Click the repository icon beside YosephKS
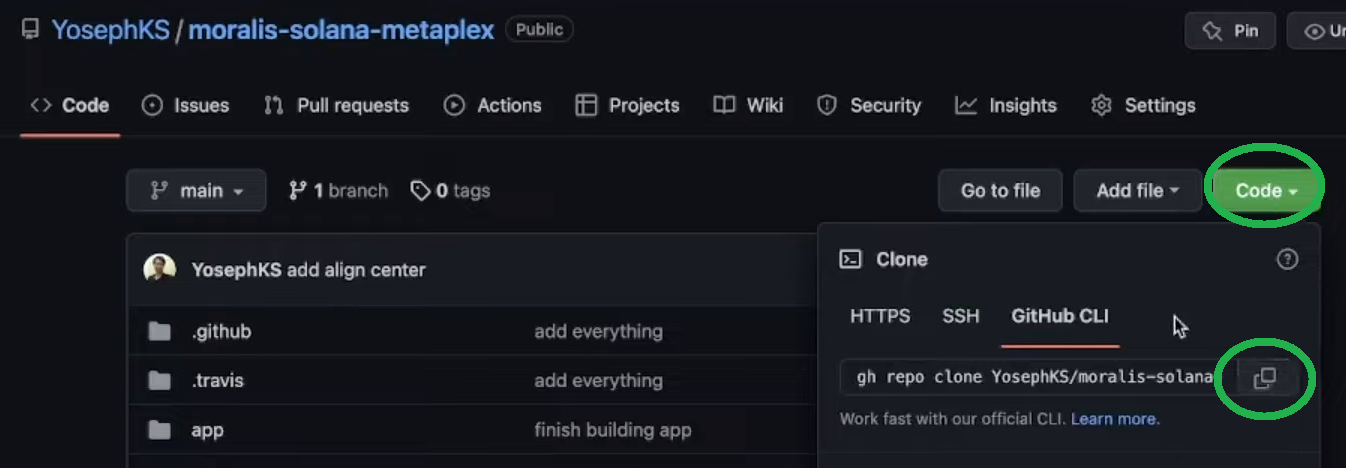1346x468 pixels. [x=31, y=30]
